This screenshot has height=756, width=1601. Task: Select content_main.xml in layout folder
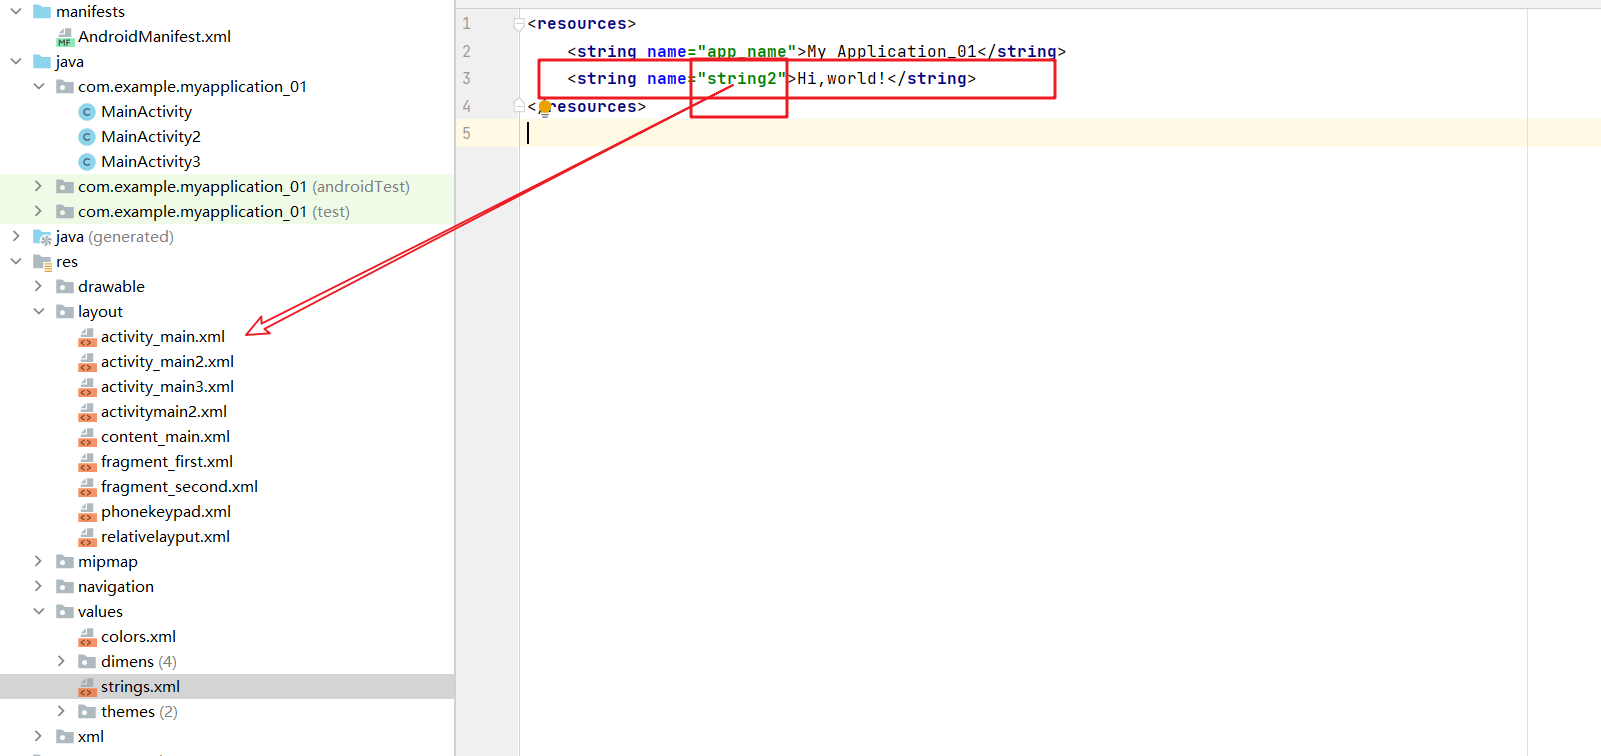point(165,436)
